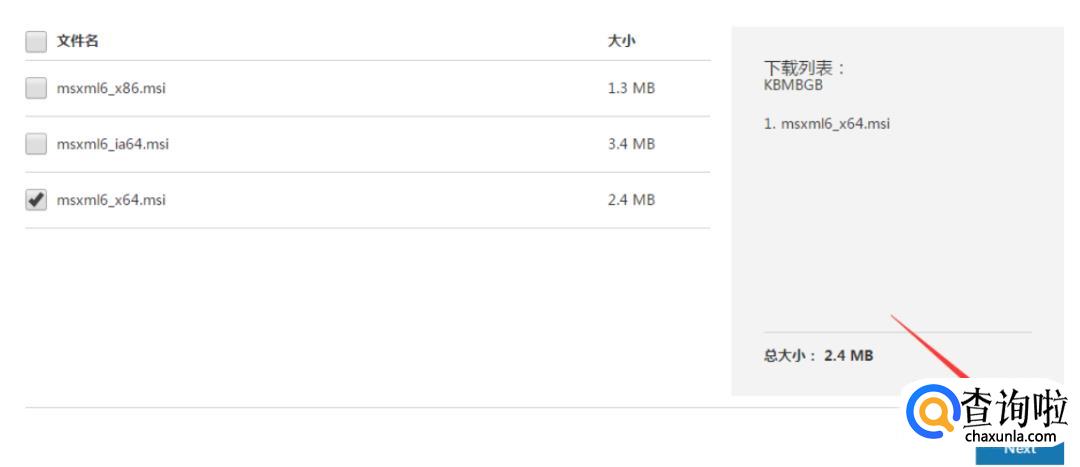Click the msxml6_x86.msi file name
This screenshot has height=467, width=1080.
(x=111, y=88)
